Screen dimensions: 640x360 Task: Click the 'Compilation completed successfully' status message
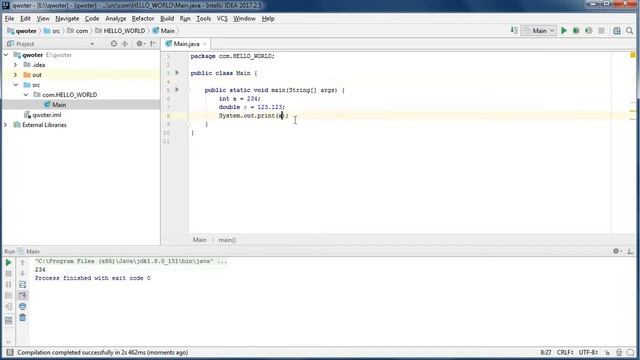[103, 352]
